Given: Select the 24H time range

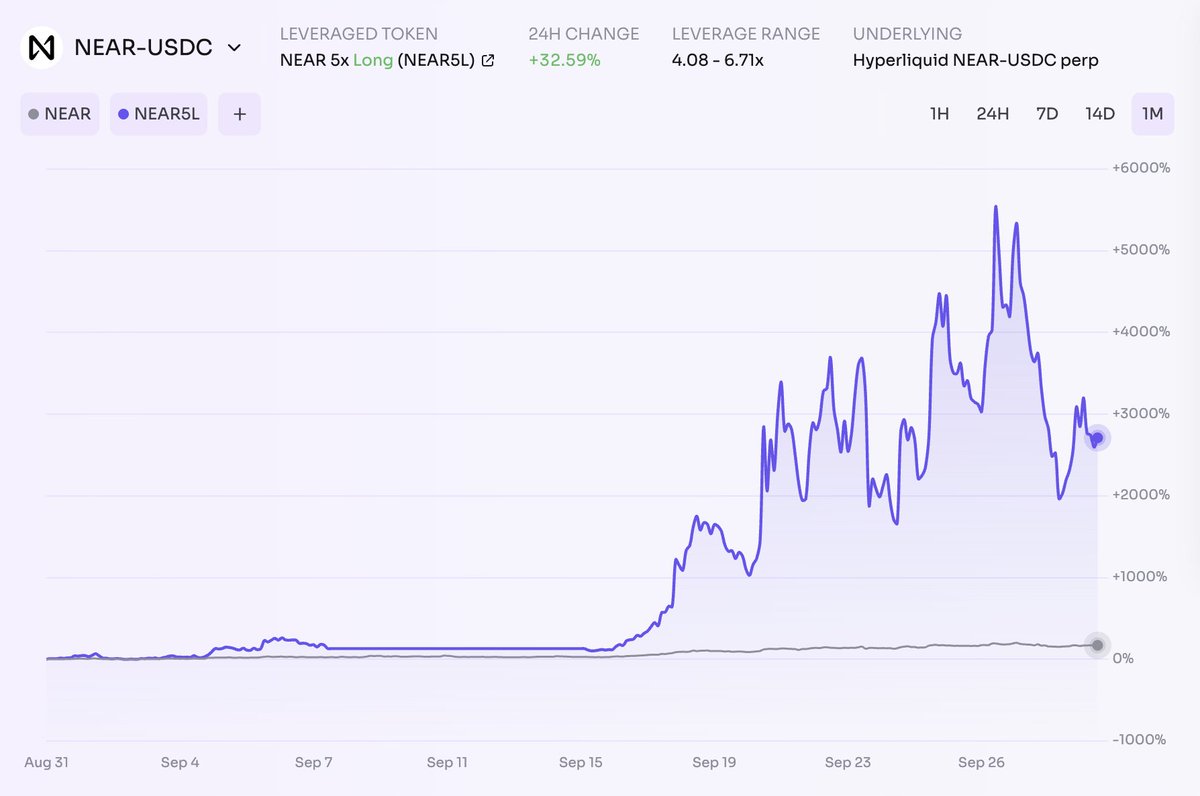Looking at the screenshot, I should [993, 114].
